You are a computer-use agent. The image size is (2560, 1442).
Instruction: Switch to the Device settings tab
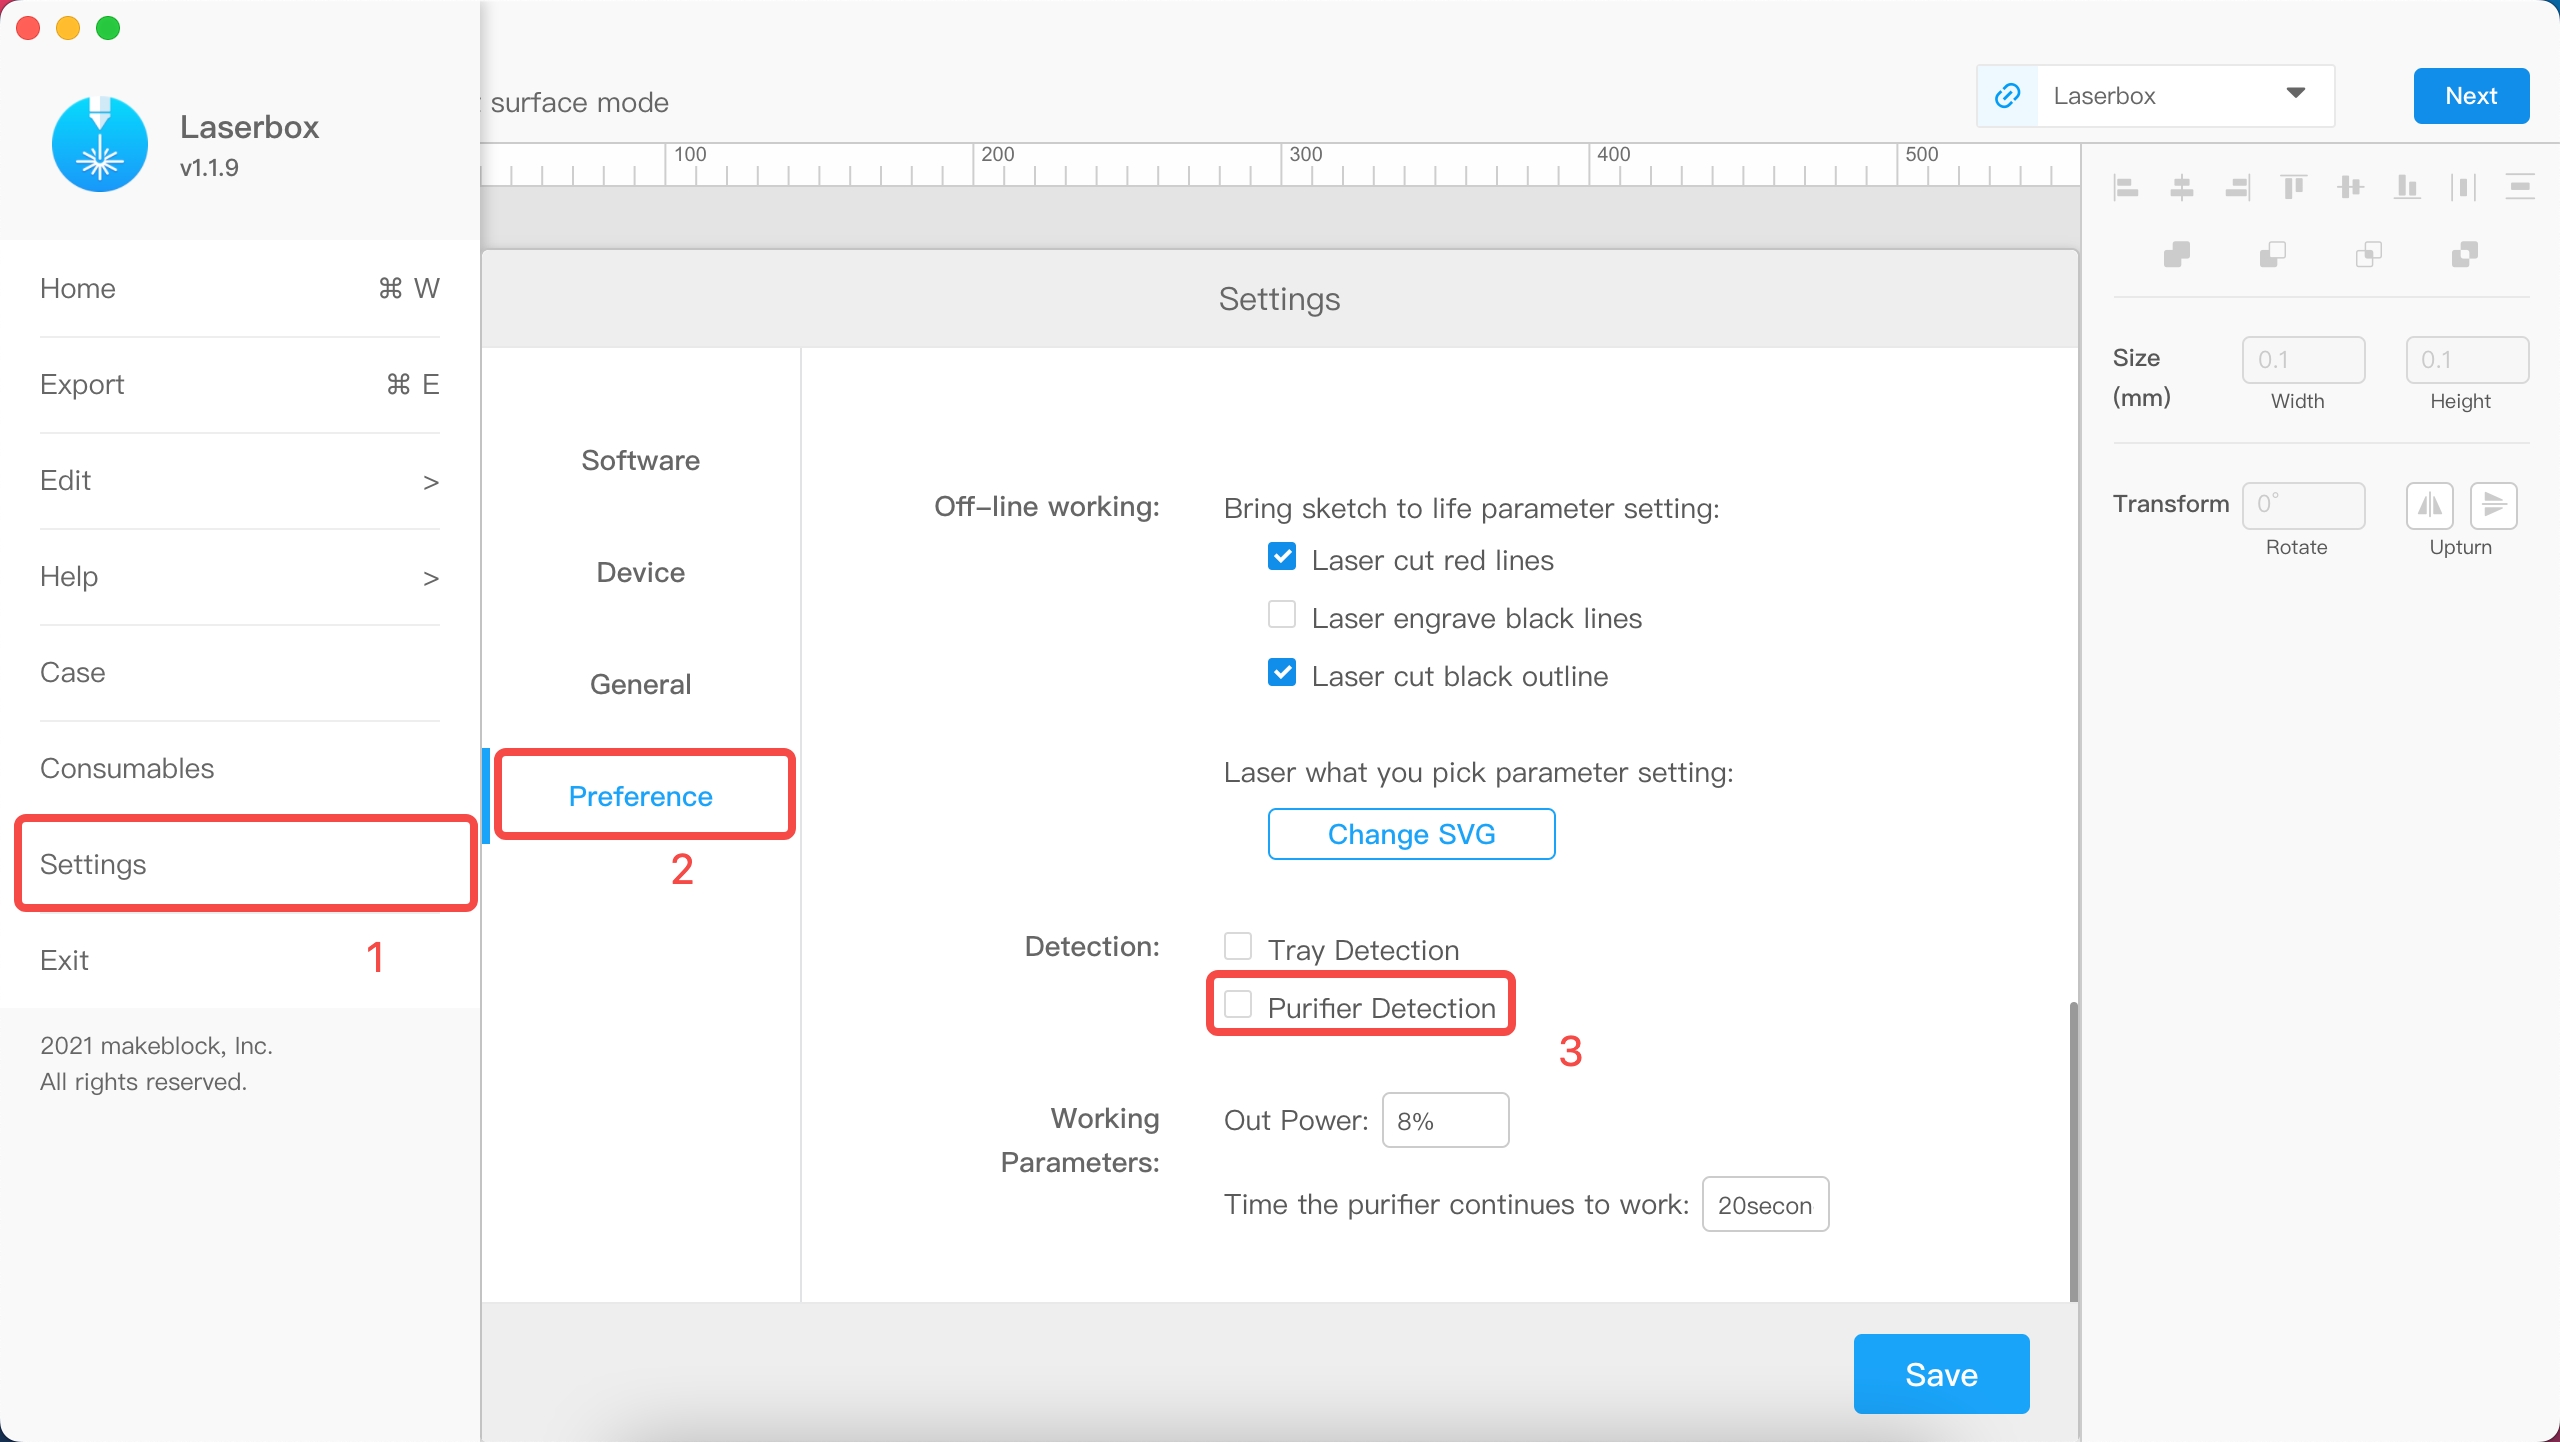[x=640, y=572]
